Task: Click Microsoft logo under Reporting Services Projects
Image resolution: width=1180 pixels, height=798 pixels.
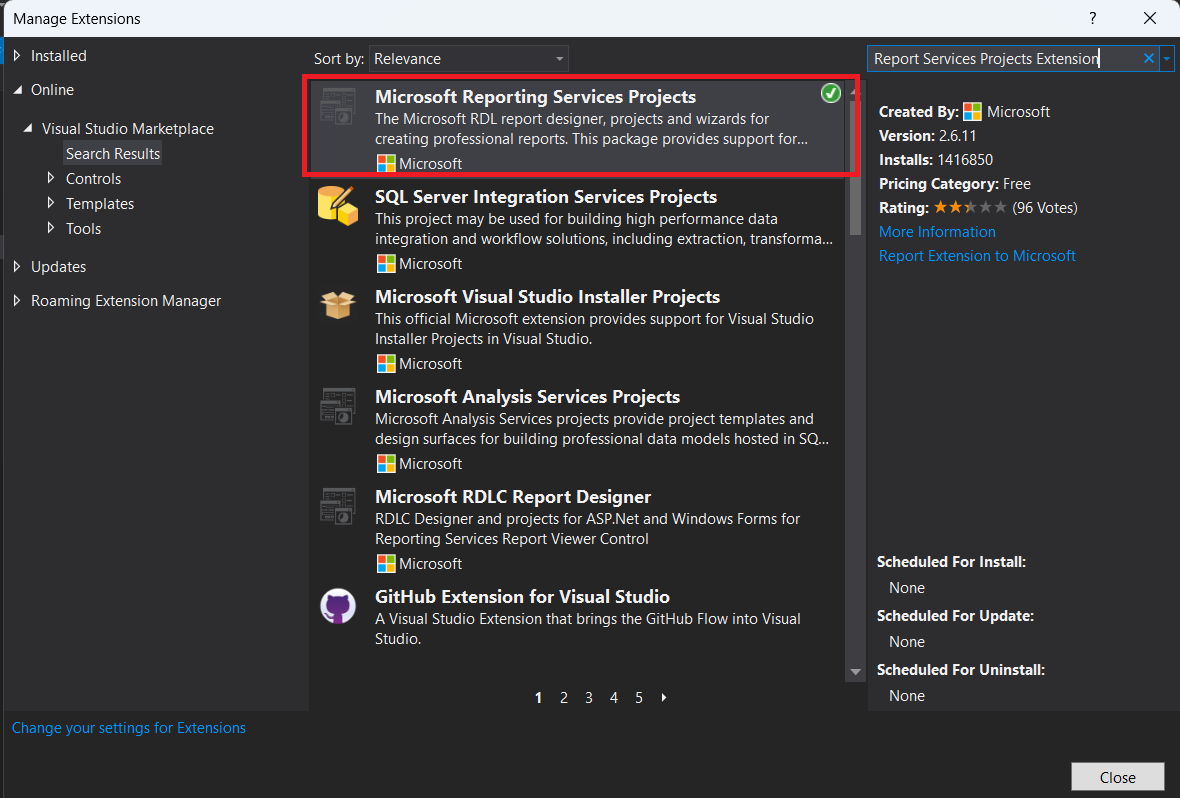Action: (386, 163)
